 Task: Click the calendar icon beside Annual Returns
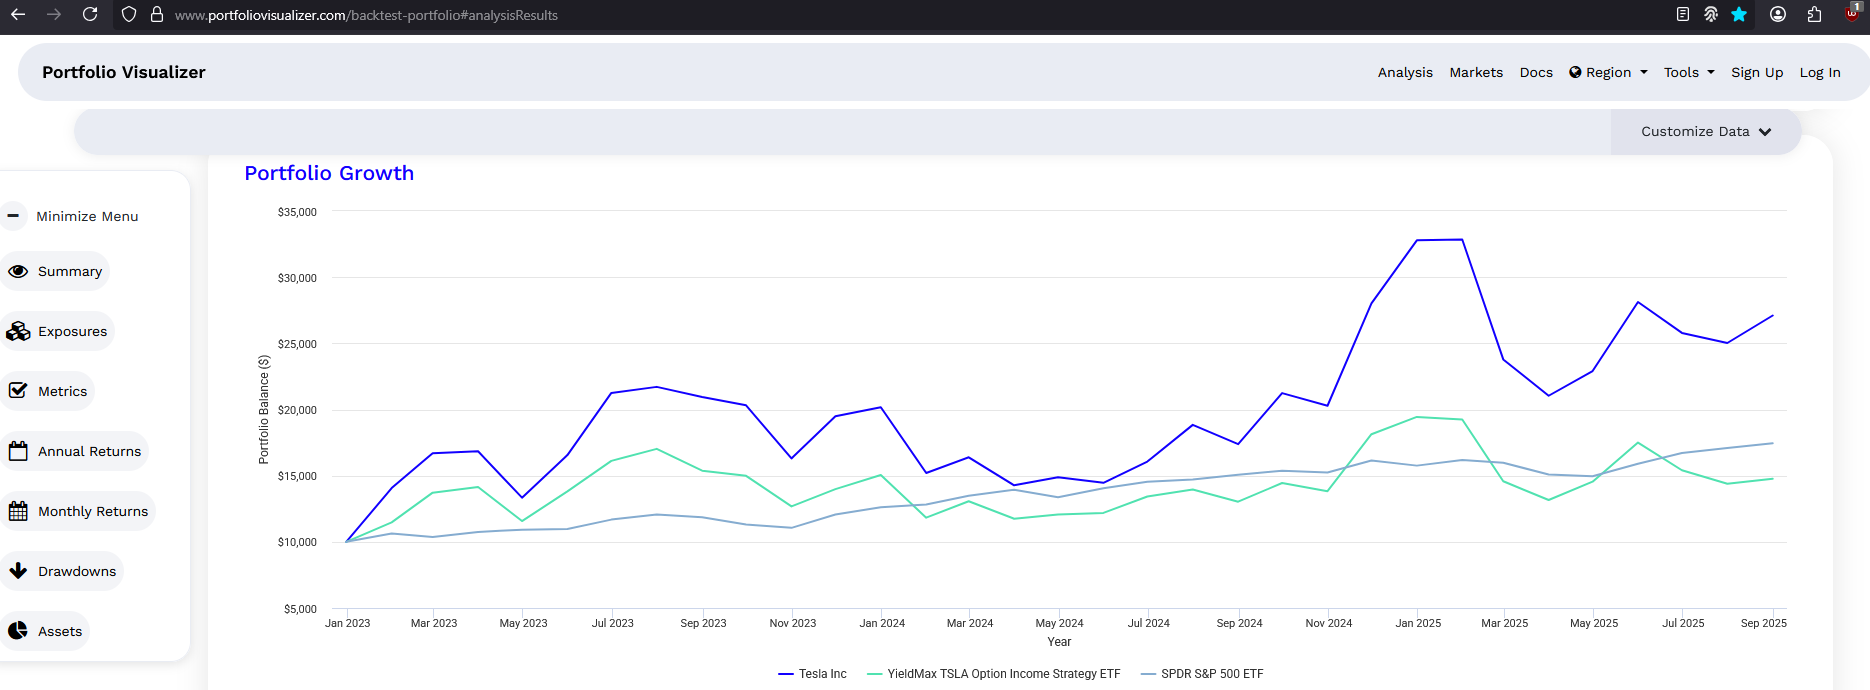[x=18, y=451]
